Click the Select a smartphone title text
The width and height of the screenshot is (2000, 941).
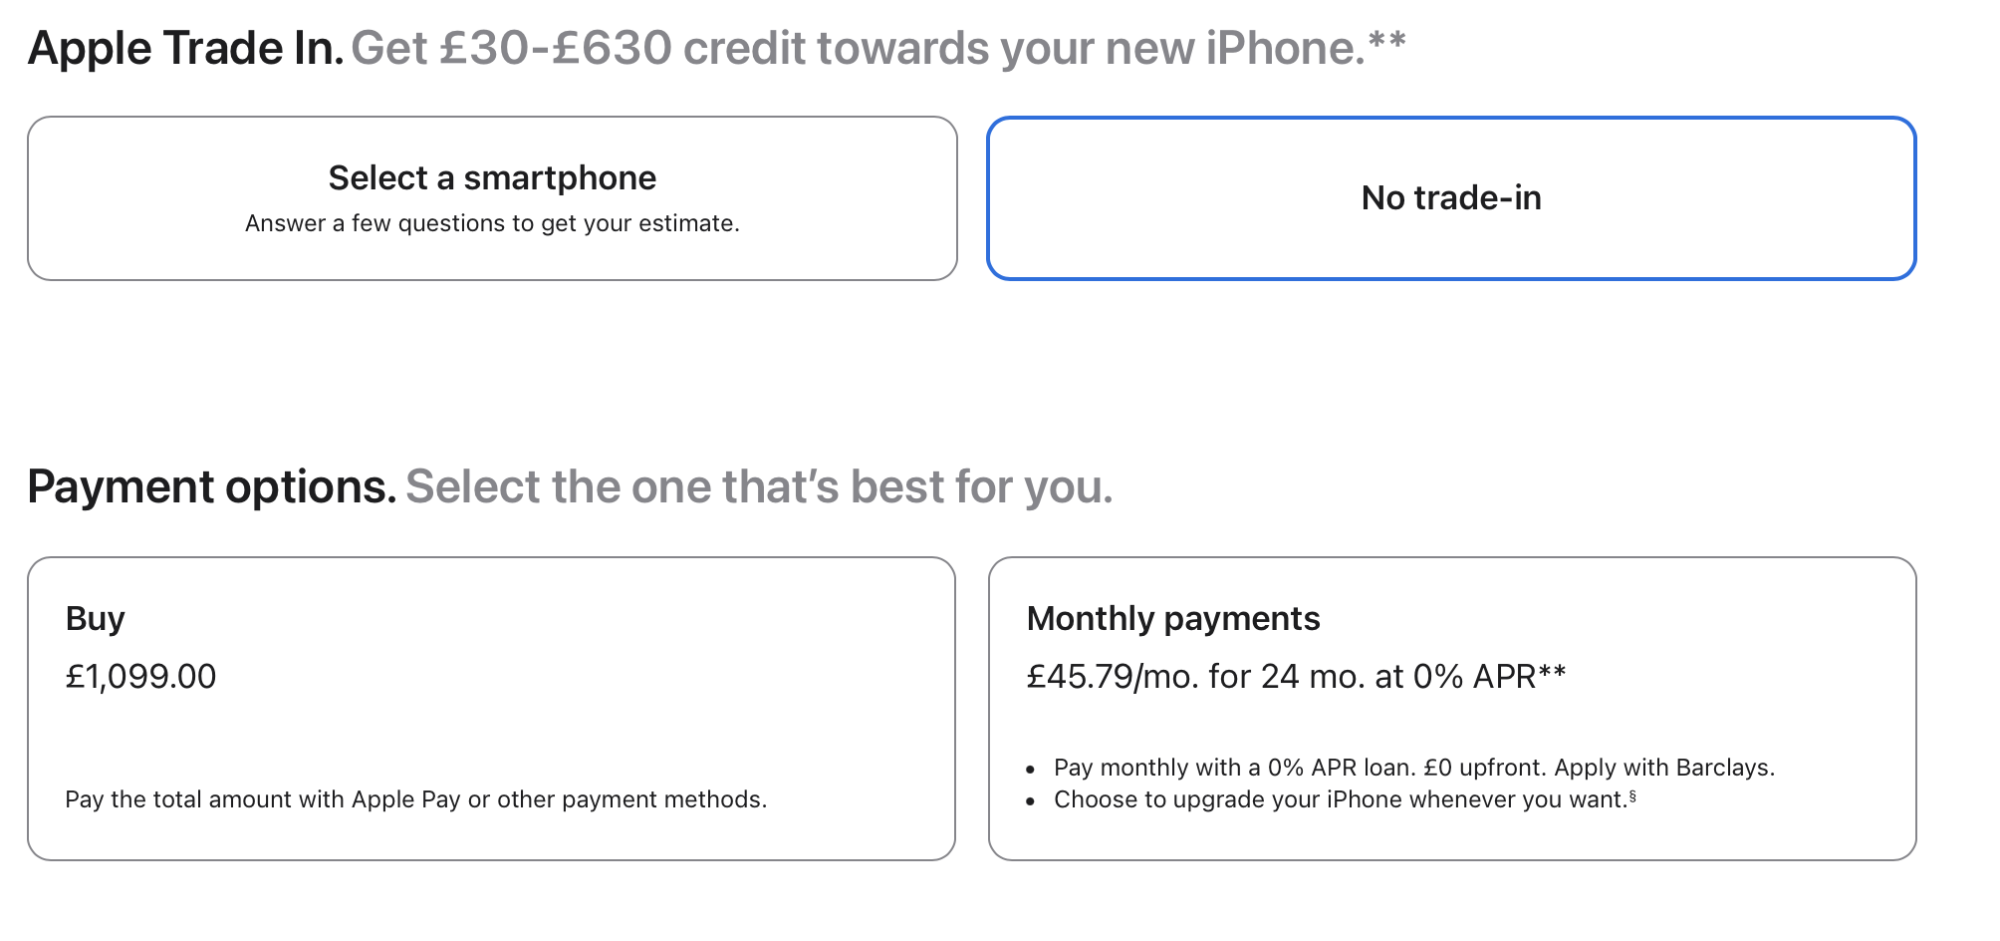coord(492,178)
